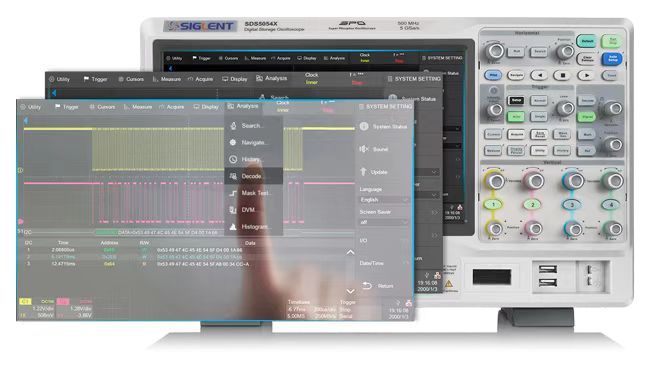Viewport: 650px width, 380px height.
Task: Select the Navigate gear icon in menu
Action: 233,143
